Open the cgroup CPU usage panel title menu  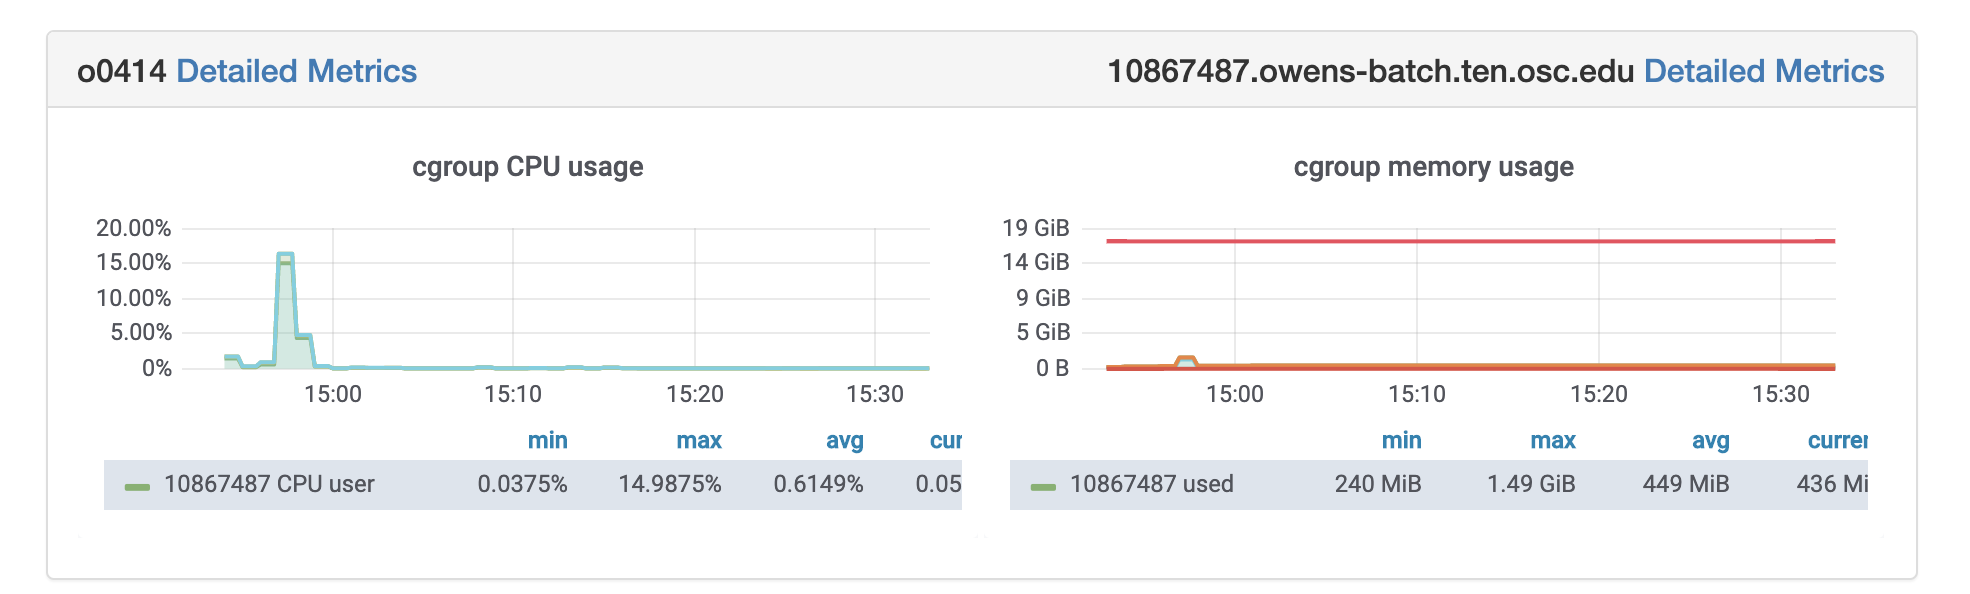[527, 167]
